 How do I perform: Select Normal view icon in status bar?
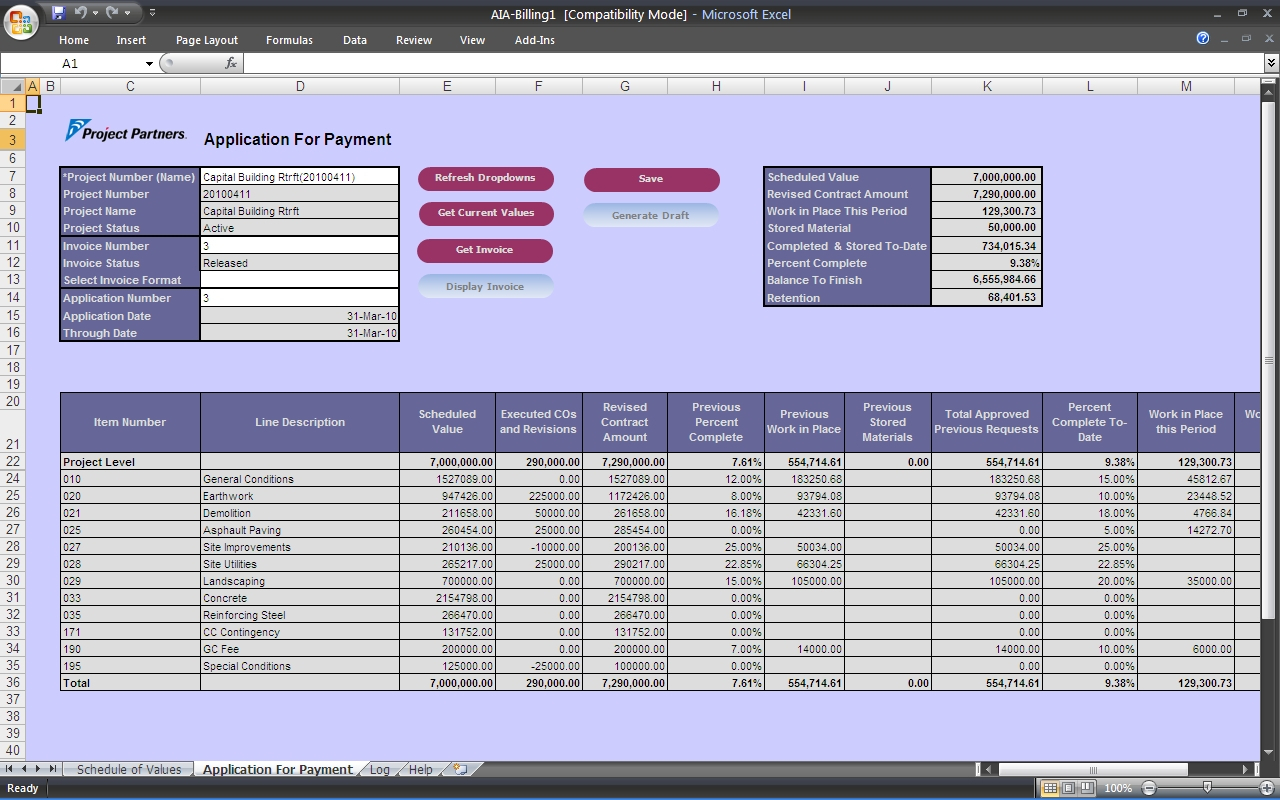pyautogui.click(x=1052, y=787)
